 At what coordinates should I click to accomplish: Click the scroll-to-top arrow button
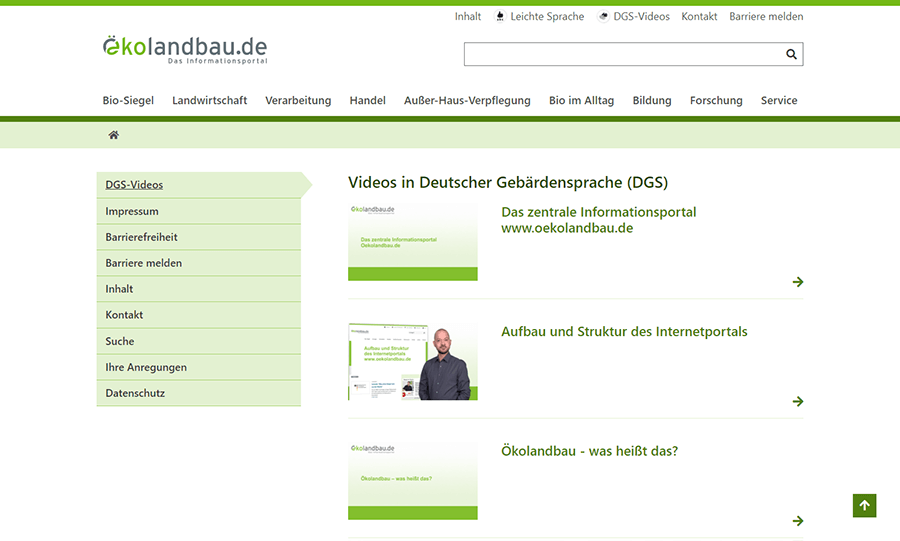864,506
